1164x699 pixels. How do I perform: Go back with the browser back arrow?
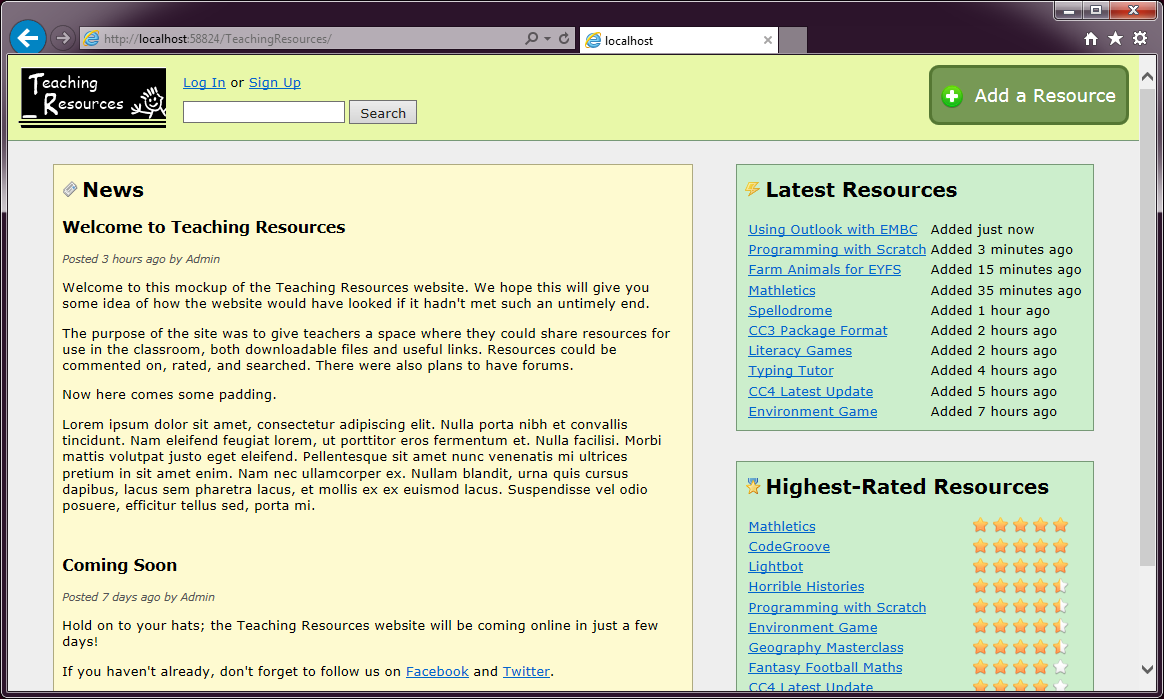(x=28, y=38)
